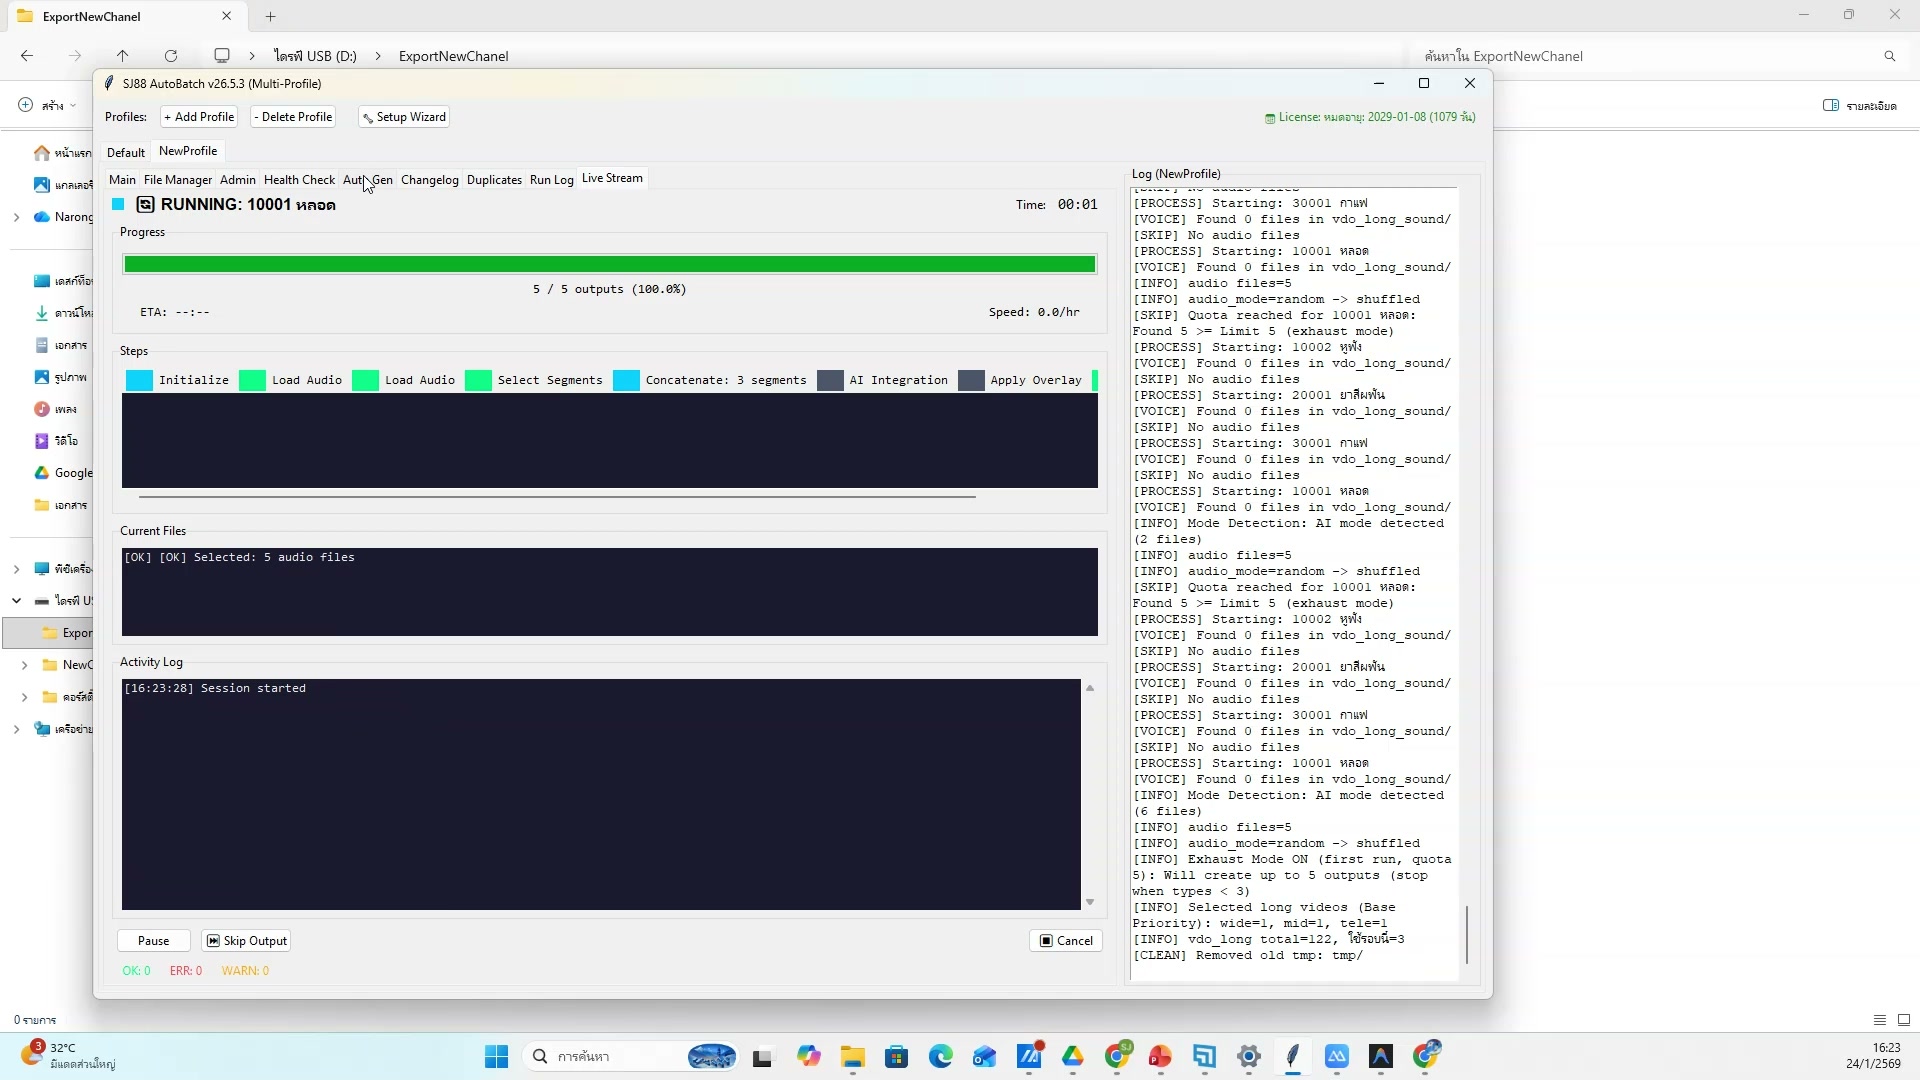
Task: Pause the running process
Action: click(x=153, y=941)
